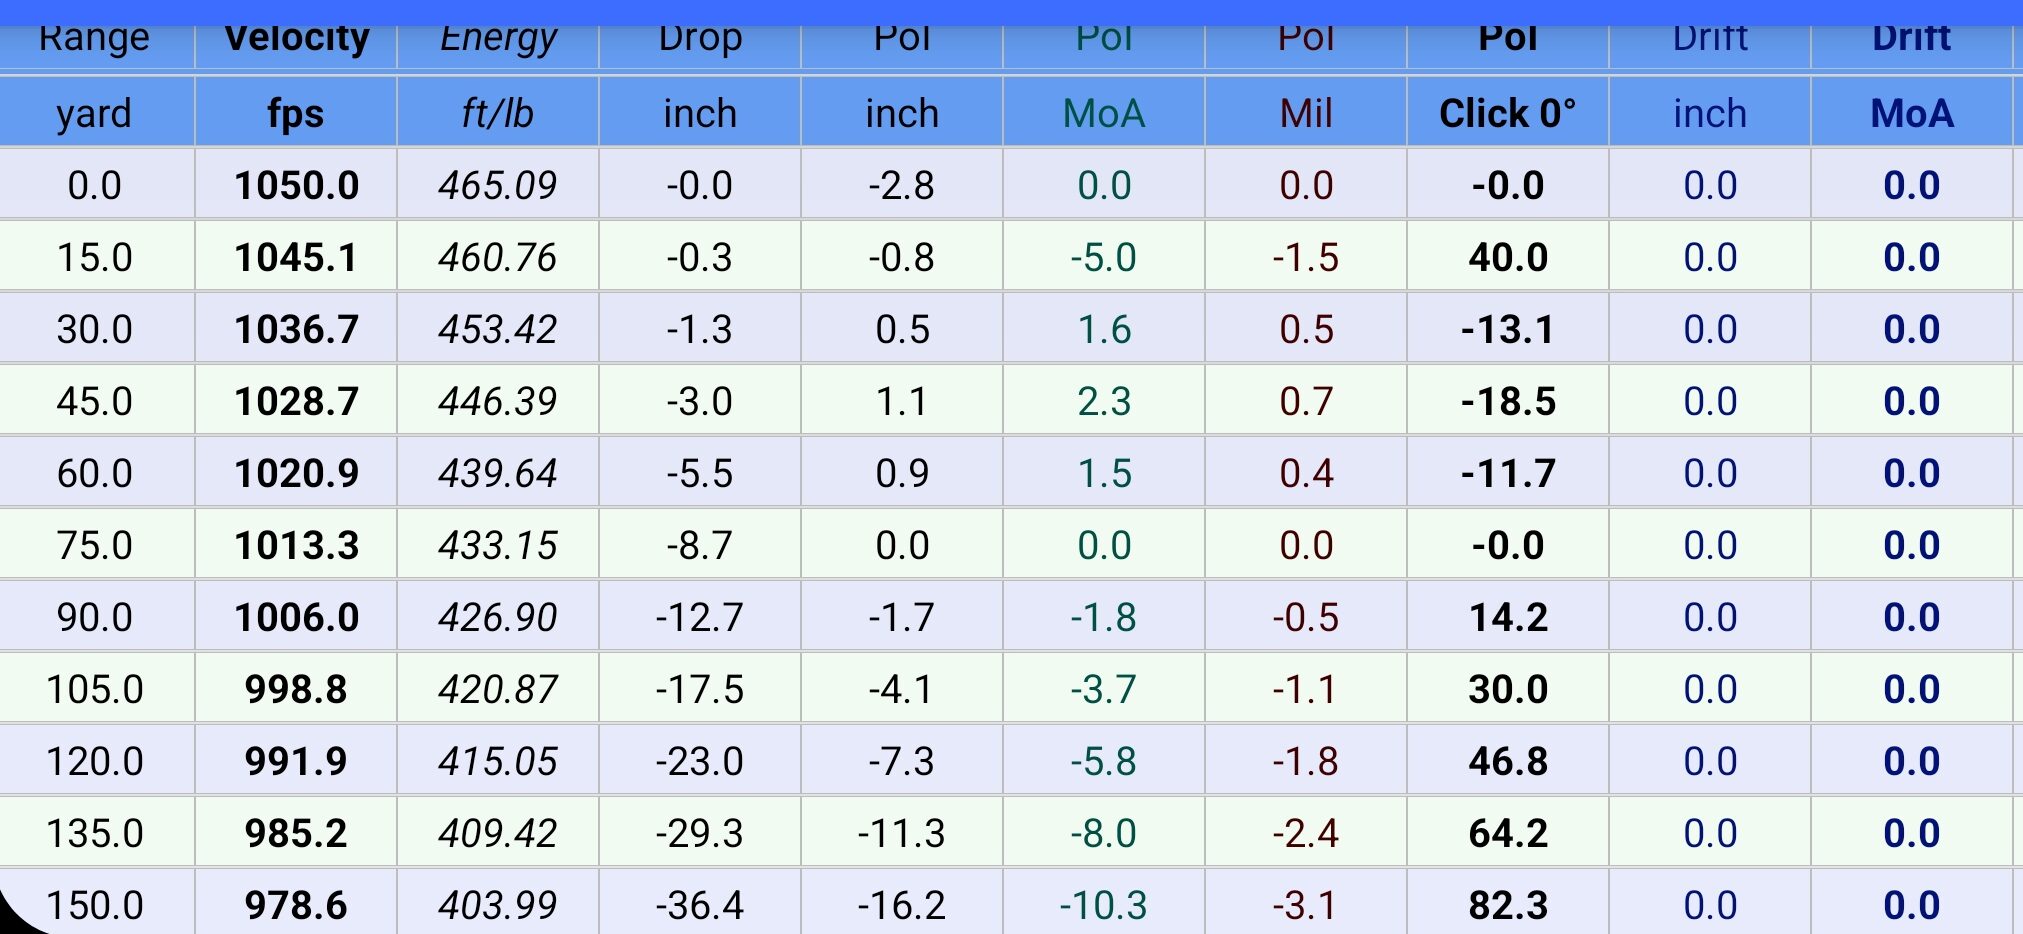
Task: Tap the -5.5 drop value
Action: coord(700,474)
